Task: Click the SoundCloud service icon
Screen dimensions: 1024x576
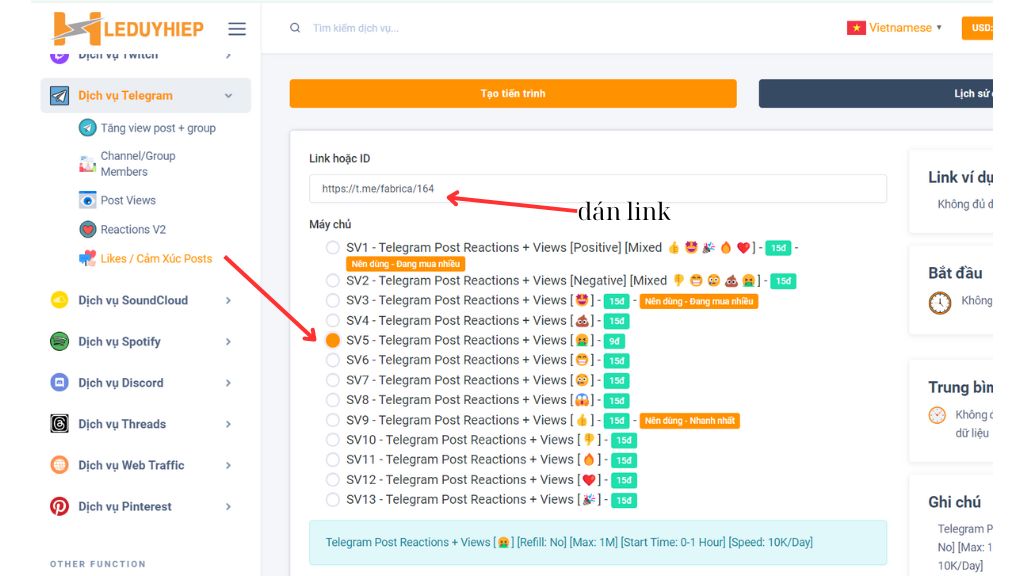Action: click(59, 300)
